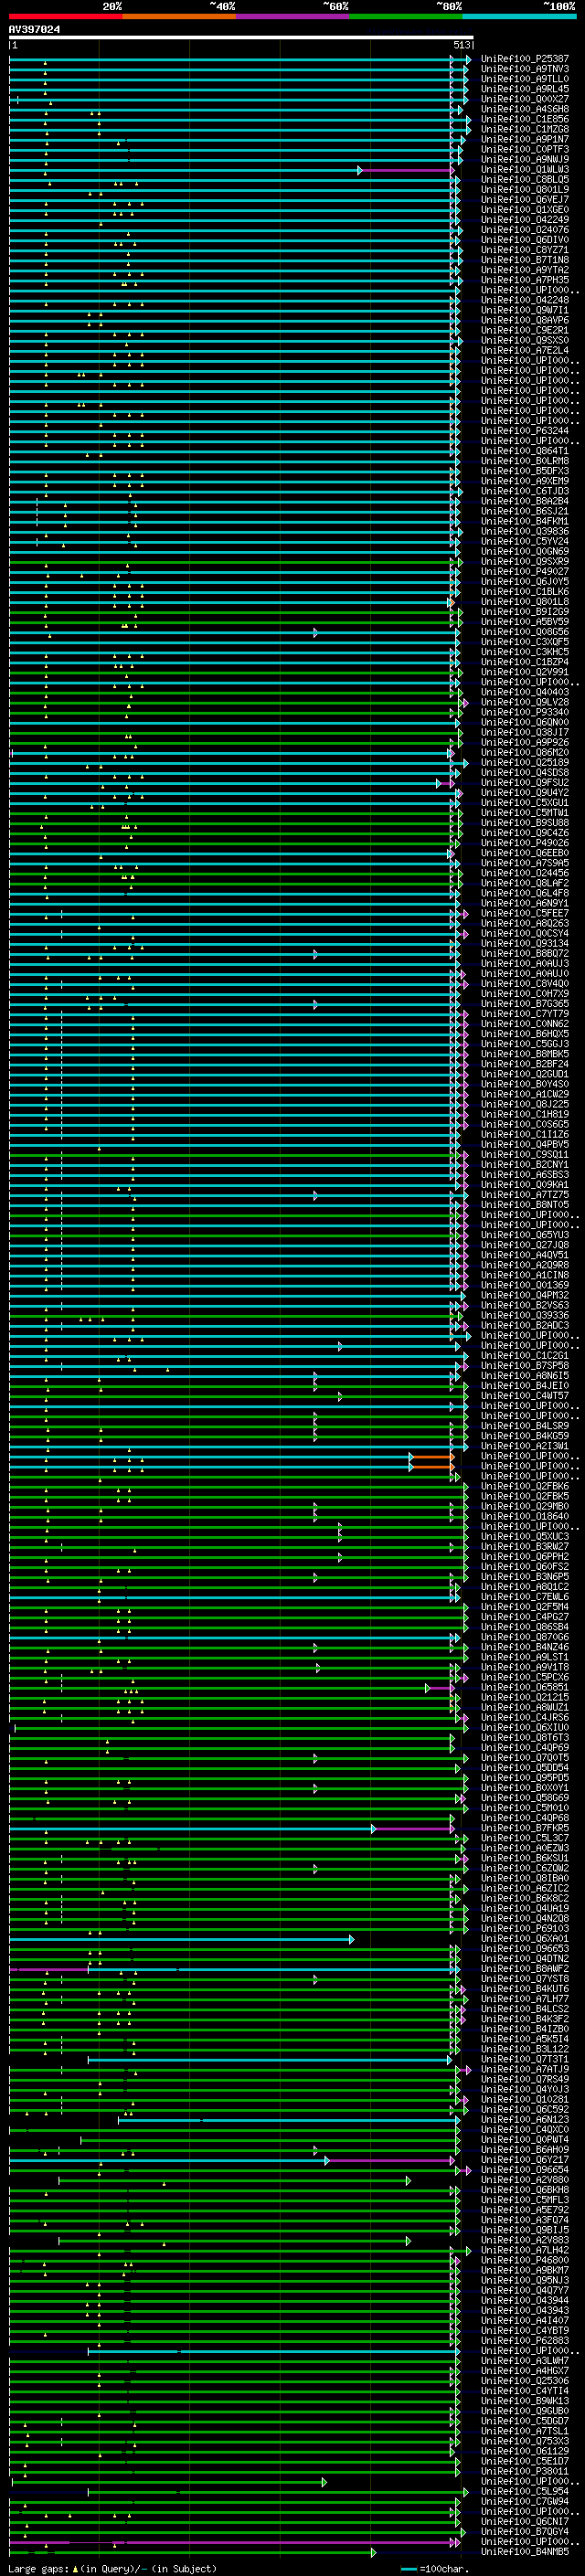The width and height of the screenshot is (585, 2576).
Task: Select hit label UniRef100_A7TZ75
Action: [x=525, y=1195]
